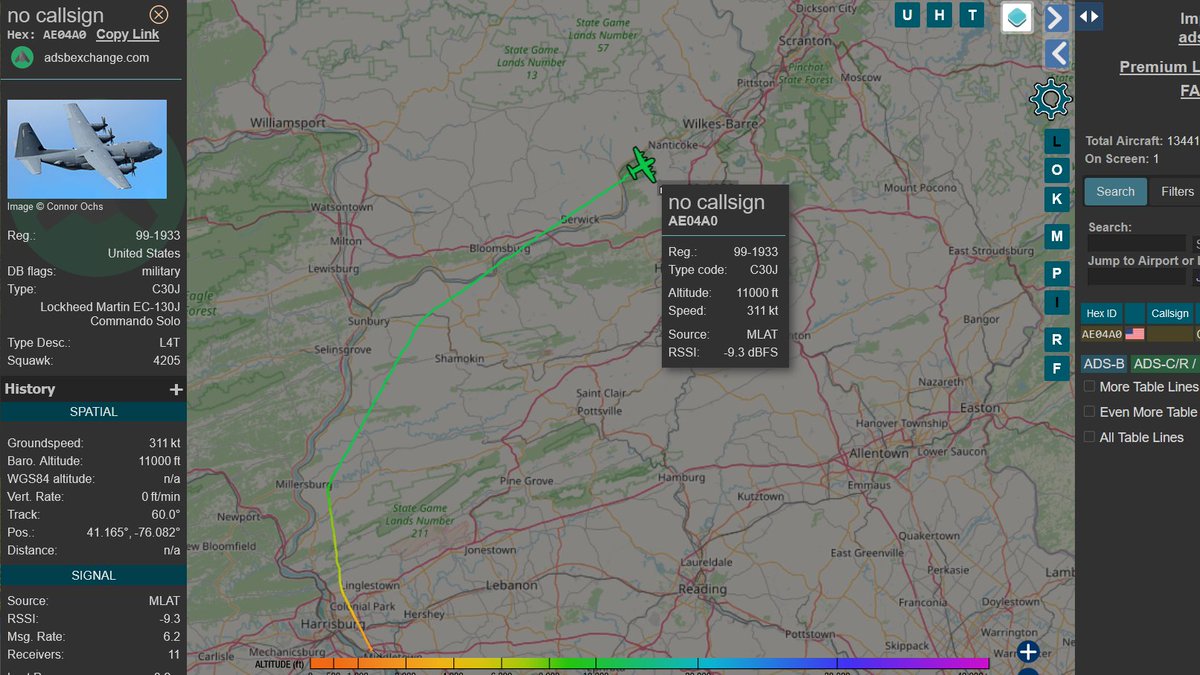Click Total Aircraft count text
Viewport: 1200px width, 675px height.
click(x=1141, y=141)
